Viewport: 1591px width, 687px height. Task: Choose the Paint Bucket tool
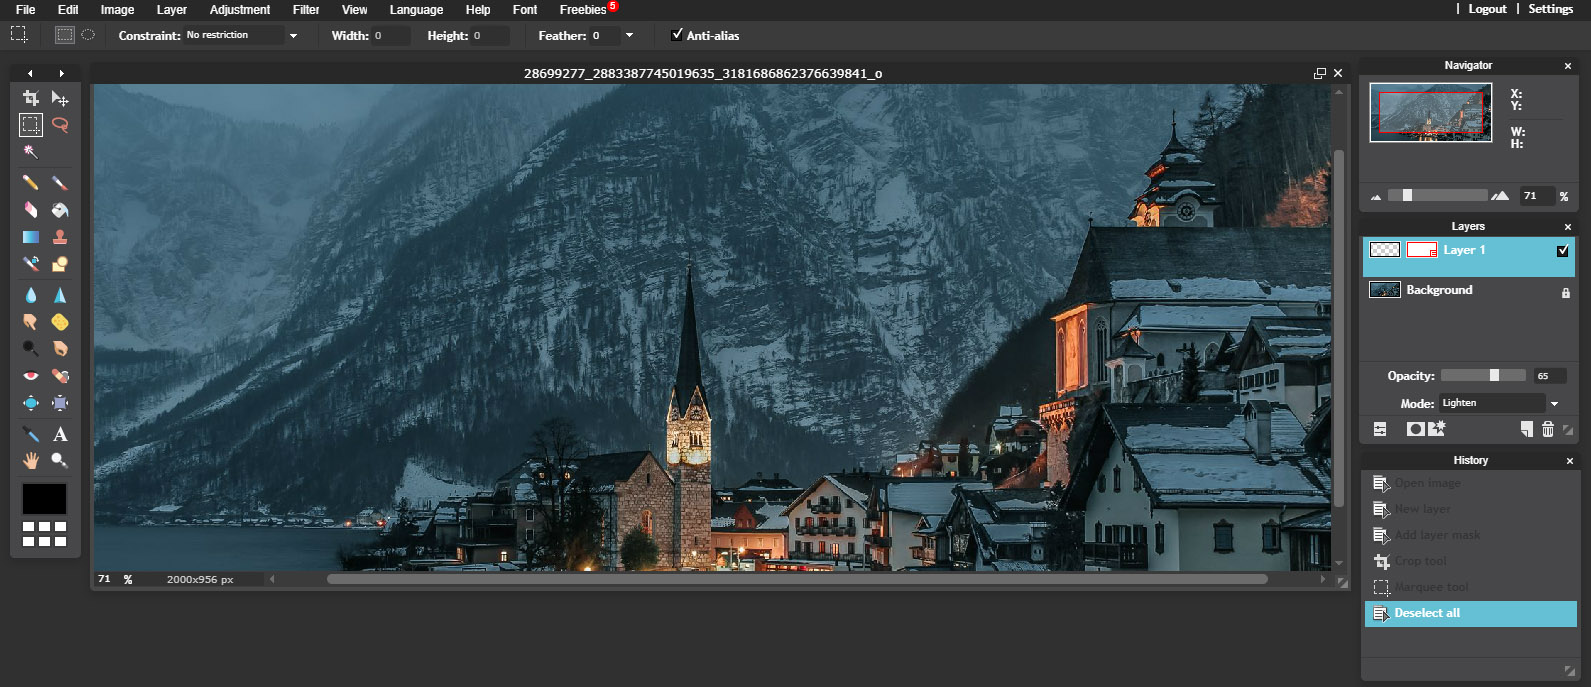point(60,210)
